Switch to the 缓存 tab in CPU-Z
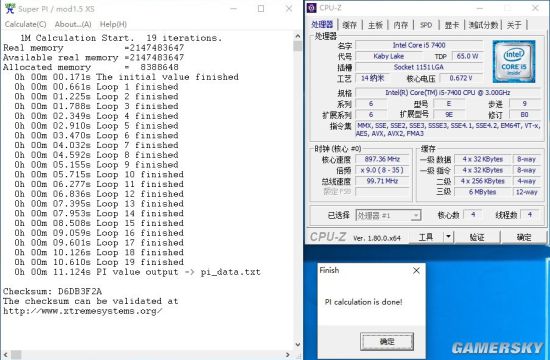This screenshot has height=360, width=550. click(349, 25)
